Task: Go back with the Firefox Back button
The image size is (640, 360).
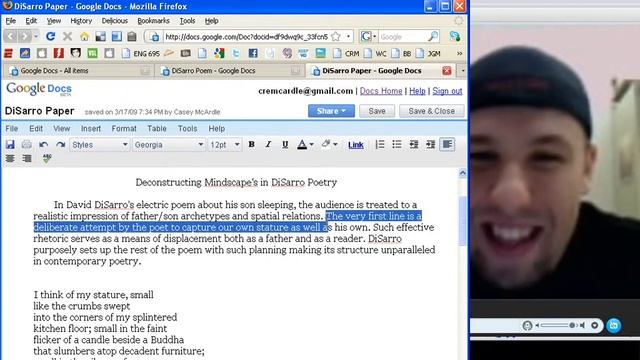Action: coord(11,37)
